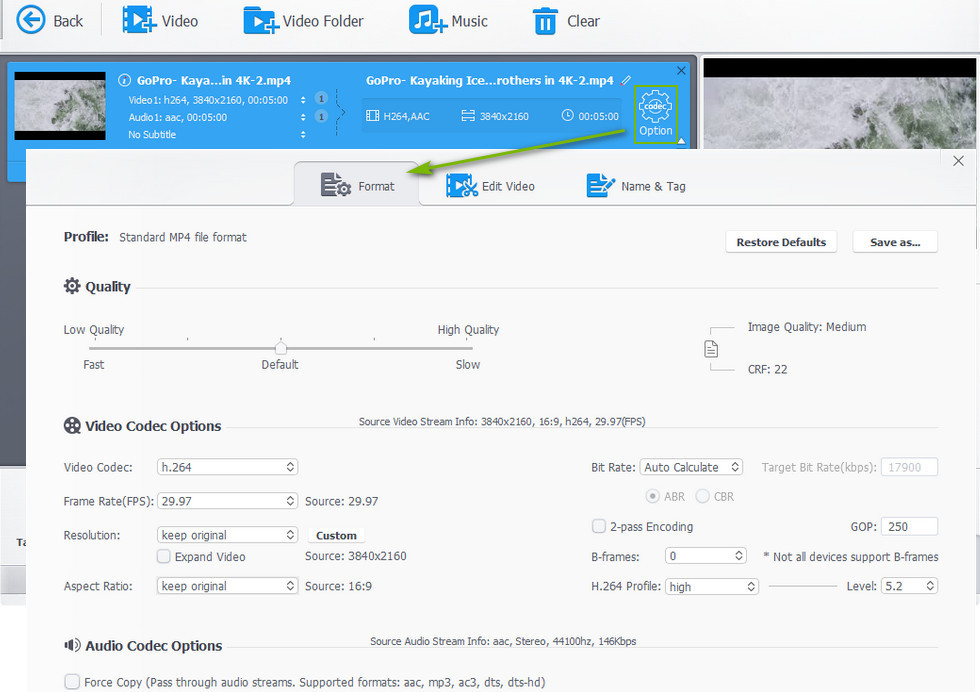Open the codec Option gear icon
Screen dimensions: 980x692
click(x=655, y=106)
